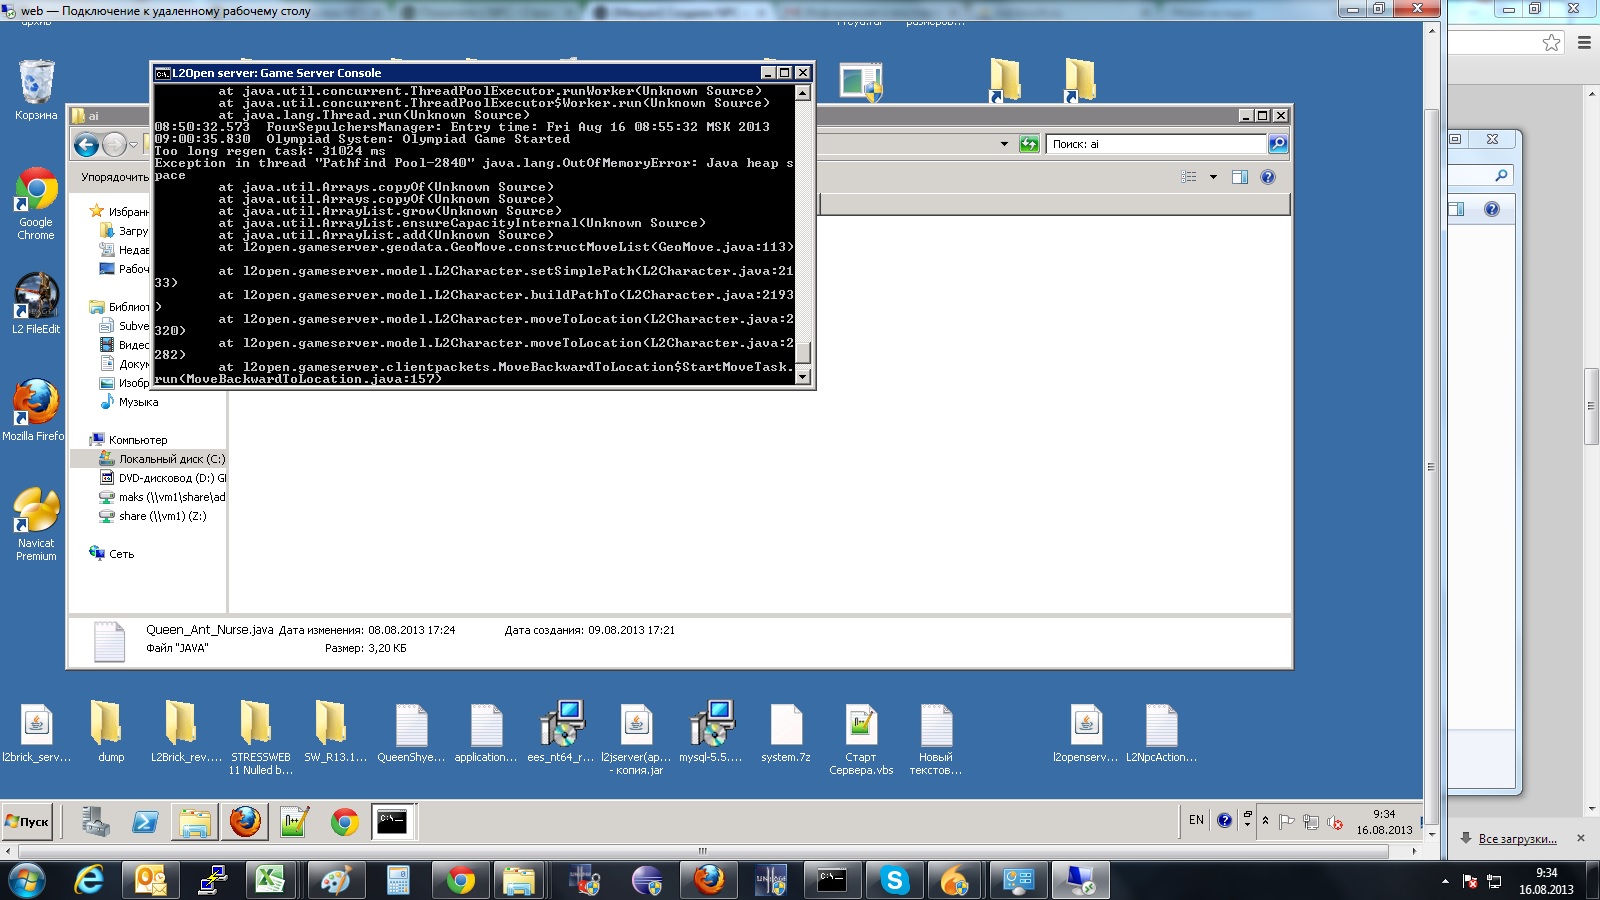The height and width of the screenshot is (900, 1600).
Task: Switch to console window on remote taskbar
Action: coord(393,822)
